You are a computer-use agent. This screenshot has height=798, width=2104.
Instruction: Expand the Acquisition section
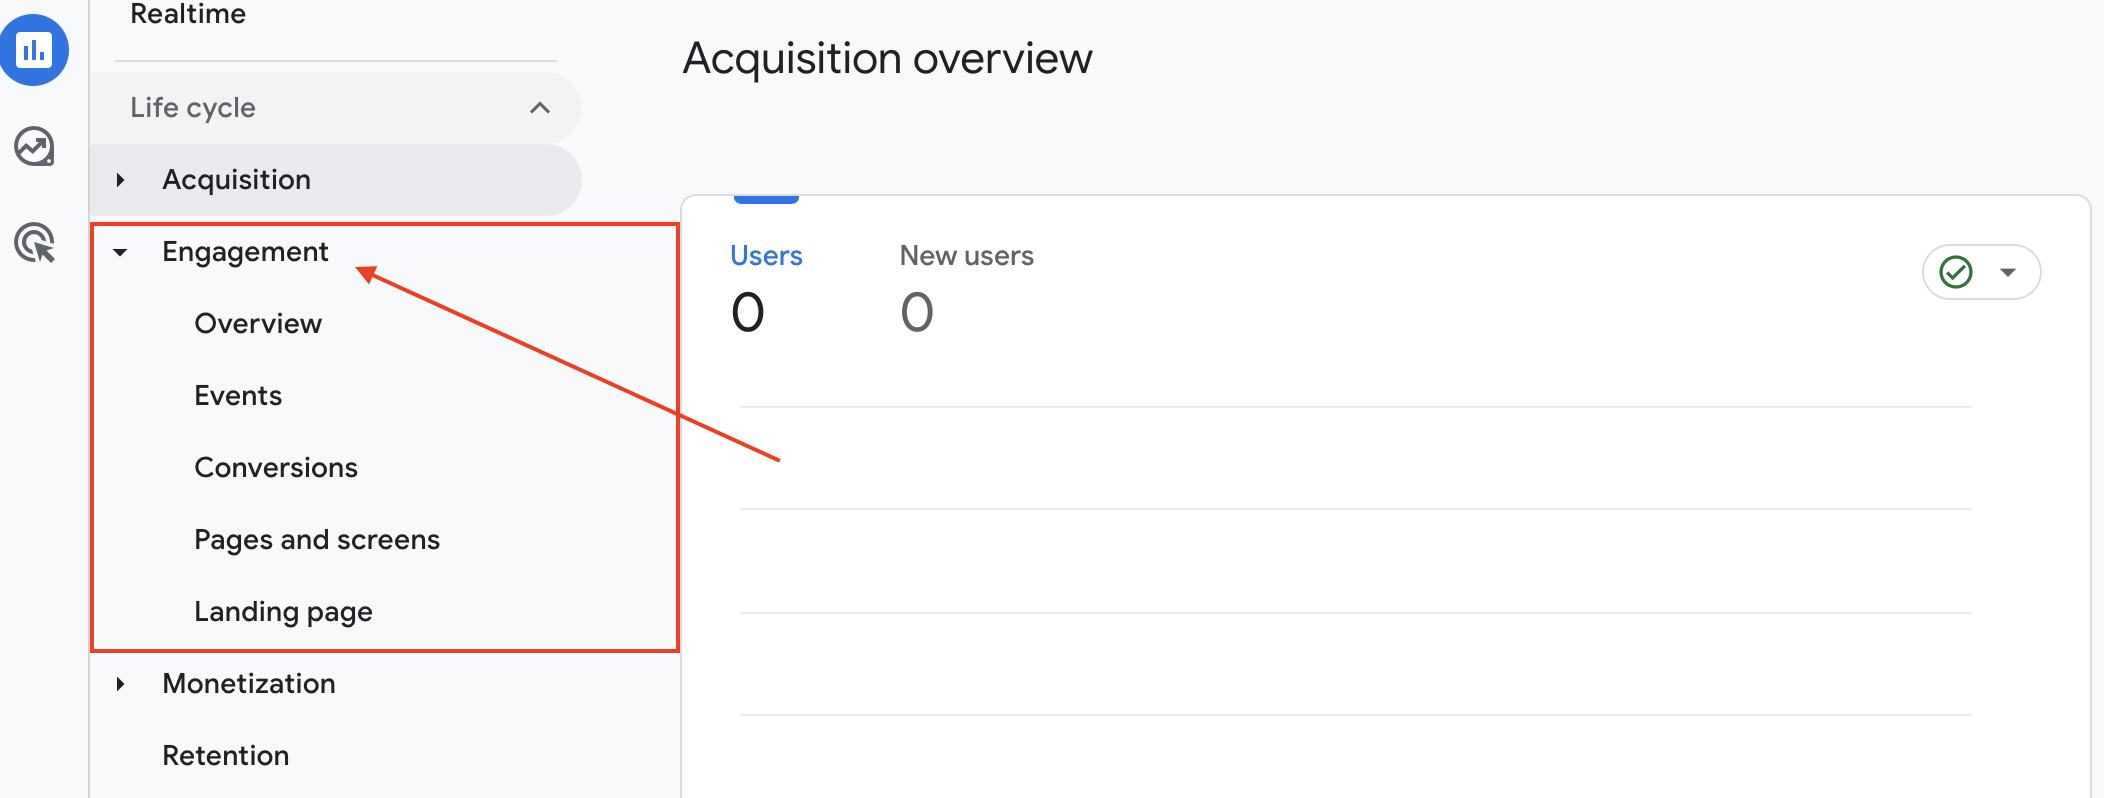point(121,179)
